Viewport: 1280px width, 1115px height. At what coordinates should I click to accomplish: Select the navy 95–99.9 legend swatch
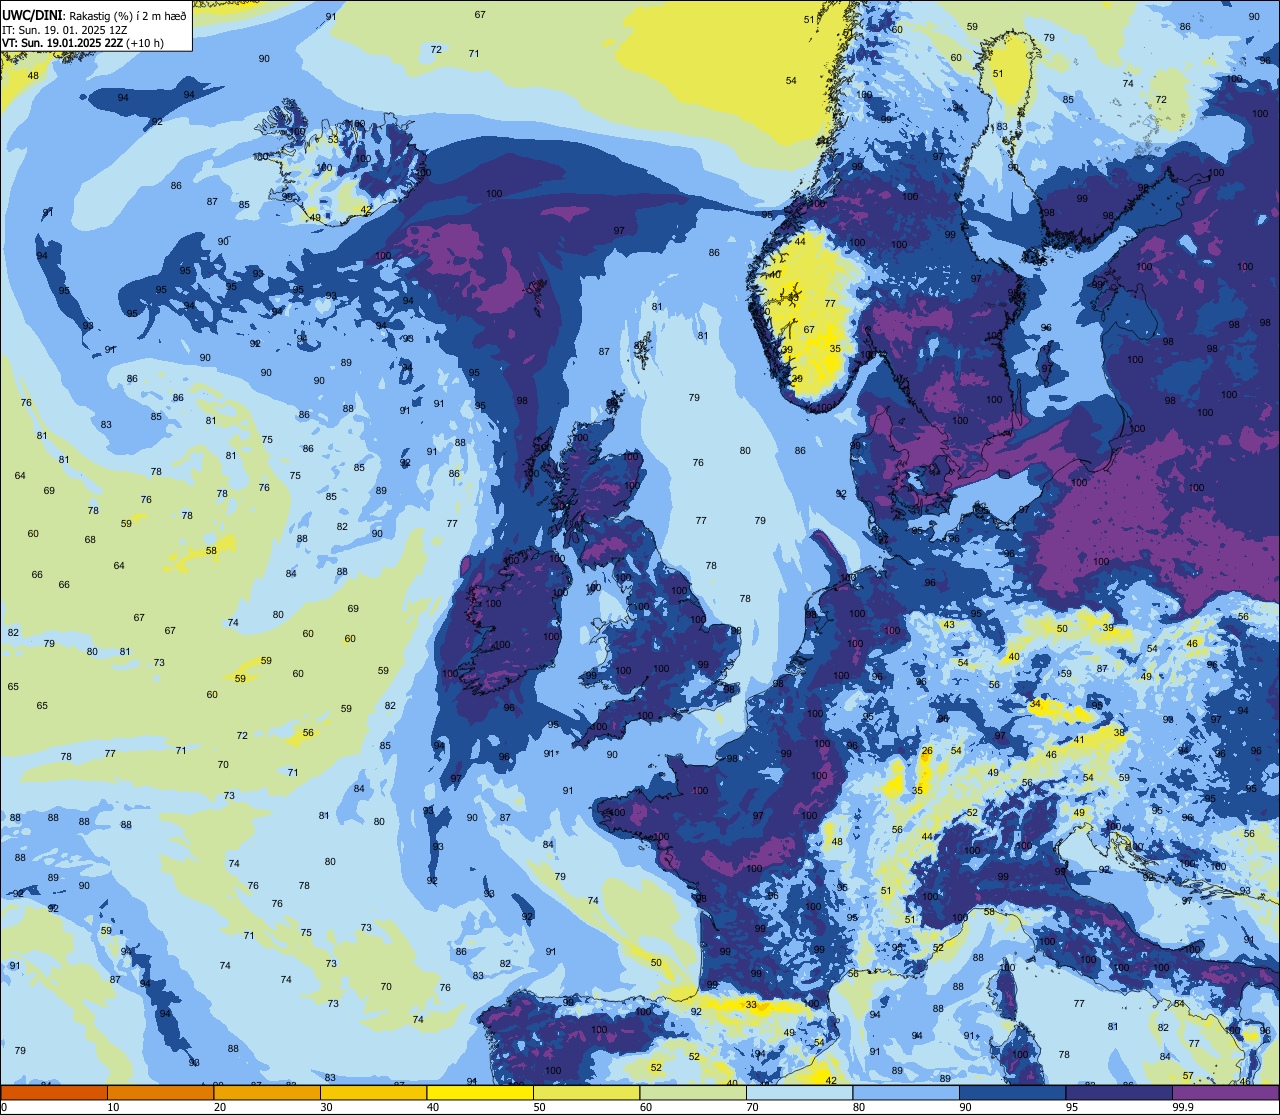pos(1119,1092)
